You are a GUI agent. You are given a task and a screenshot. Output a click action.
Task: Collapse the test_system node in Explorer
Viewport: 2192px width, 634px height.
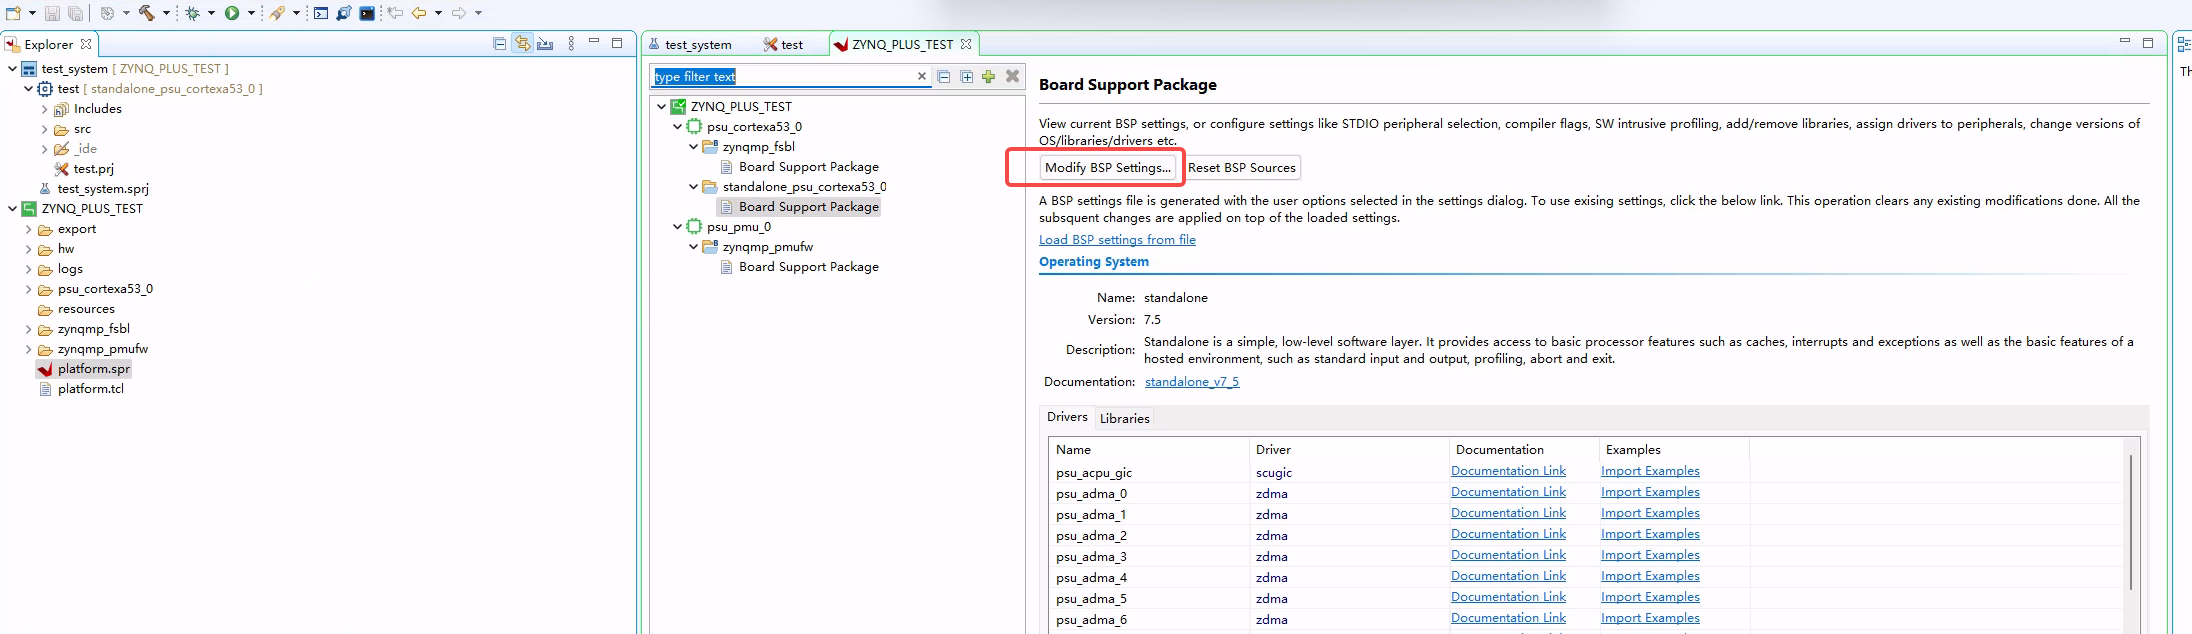coord(12,69)
